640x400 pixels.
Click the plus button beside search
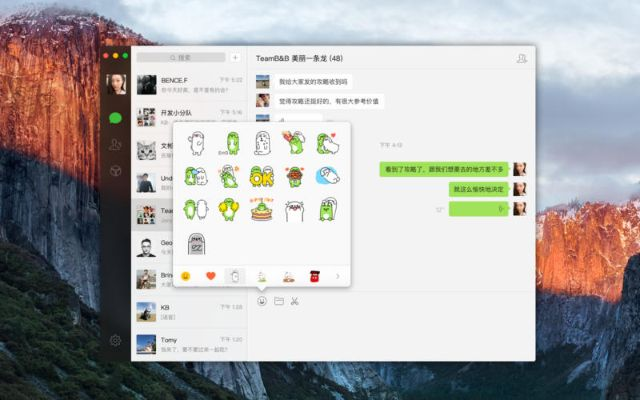tap(235, 58)
